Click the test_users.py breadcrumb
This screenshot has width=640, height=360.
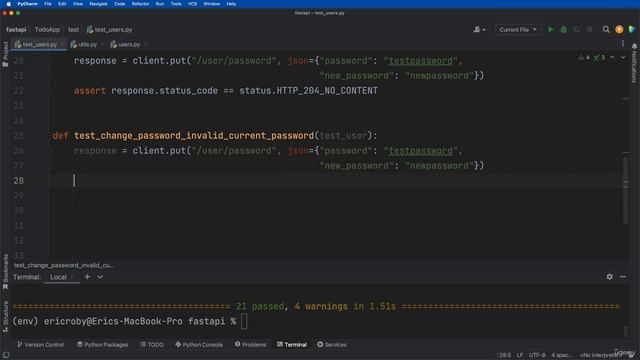(x=109, y=29)
